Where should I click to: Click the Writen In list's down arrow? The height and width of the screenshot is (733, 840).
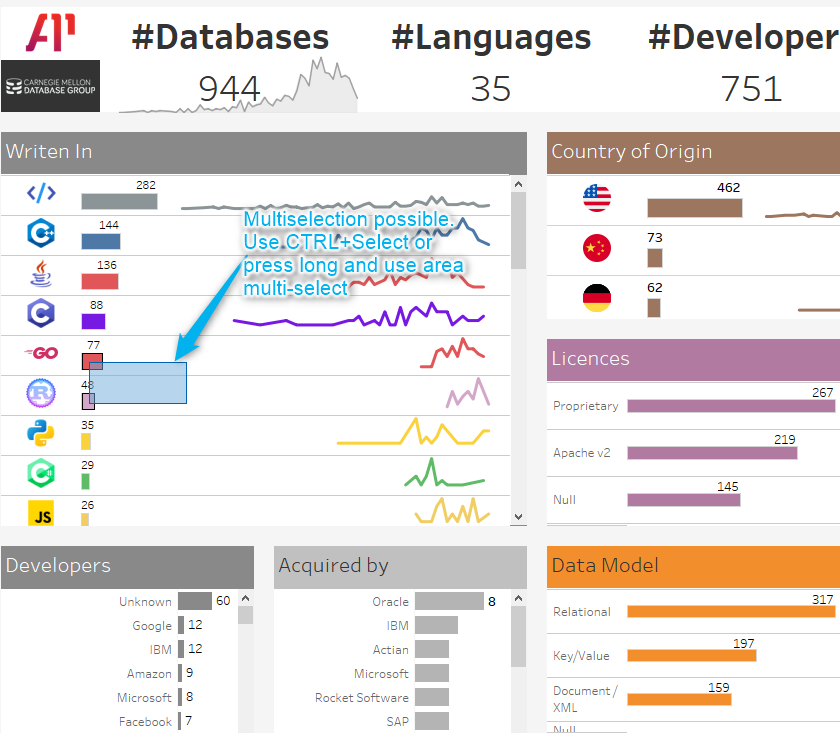(x=518, y=517)
